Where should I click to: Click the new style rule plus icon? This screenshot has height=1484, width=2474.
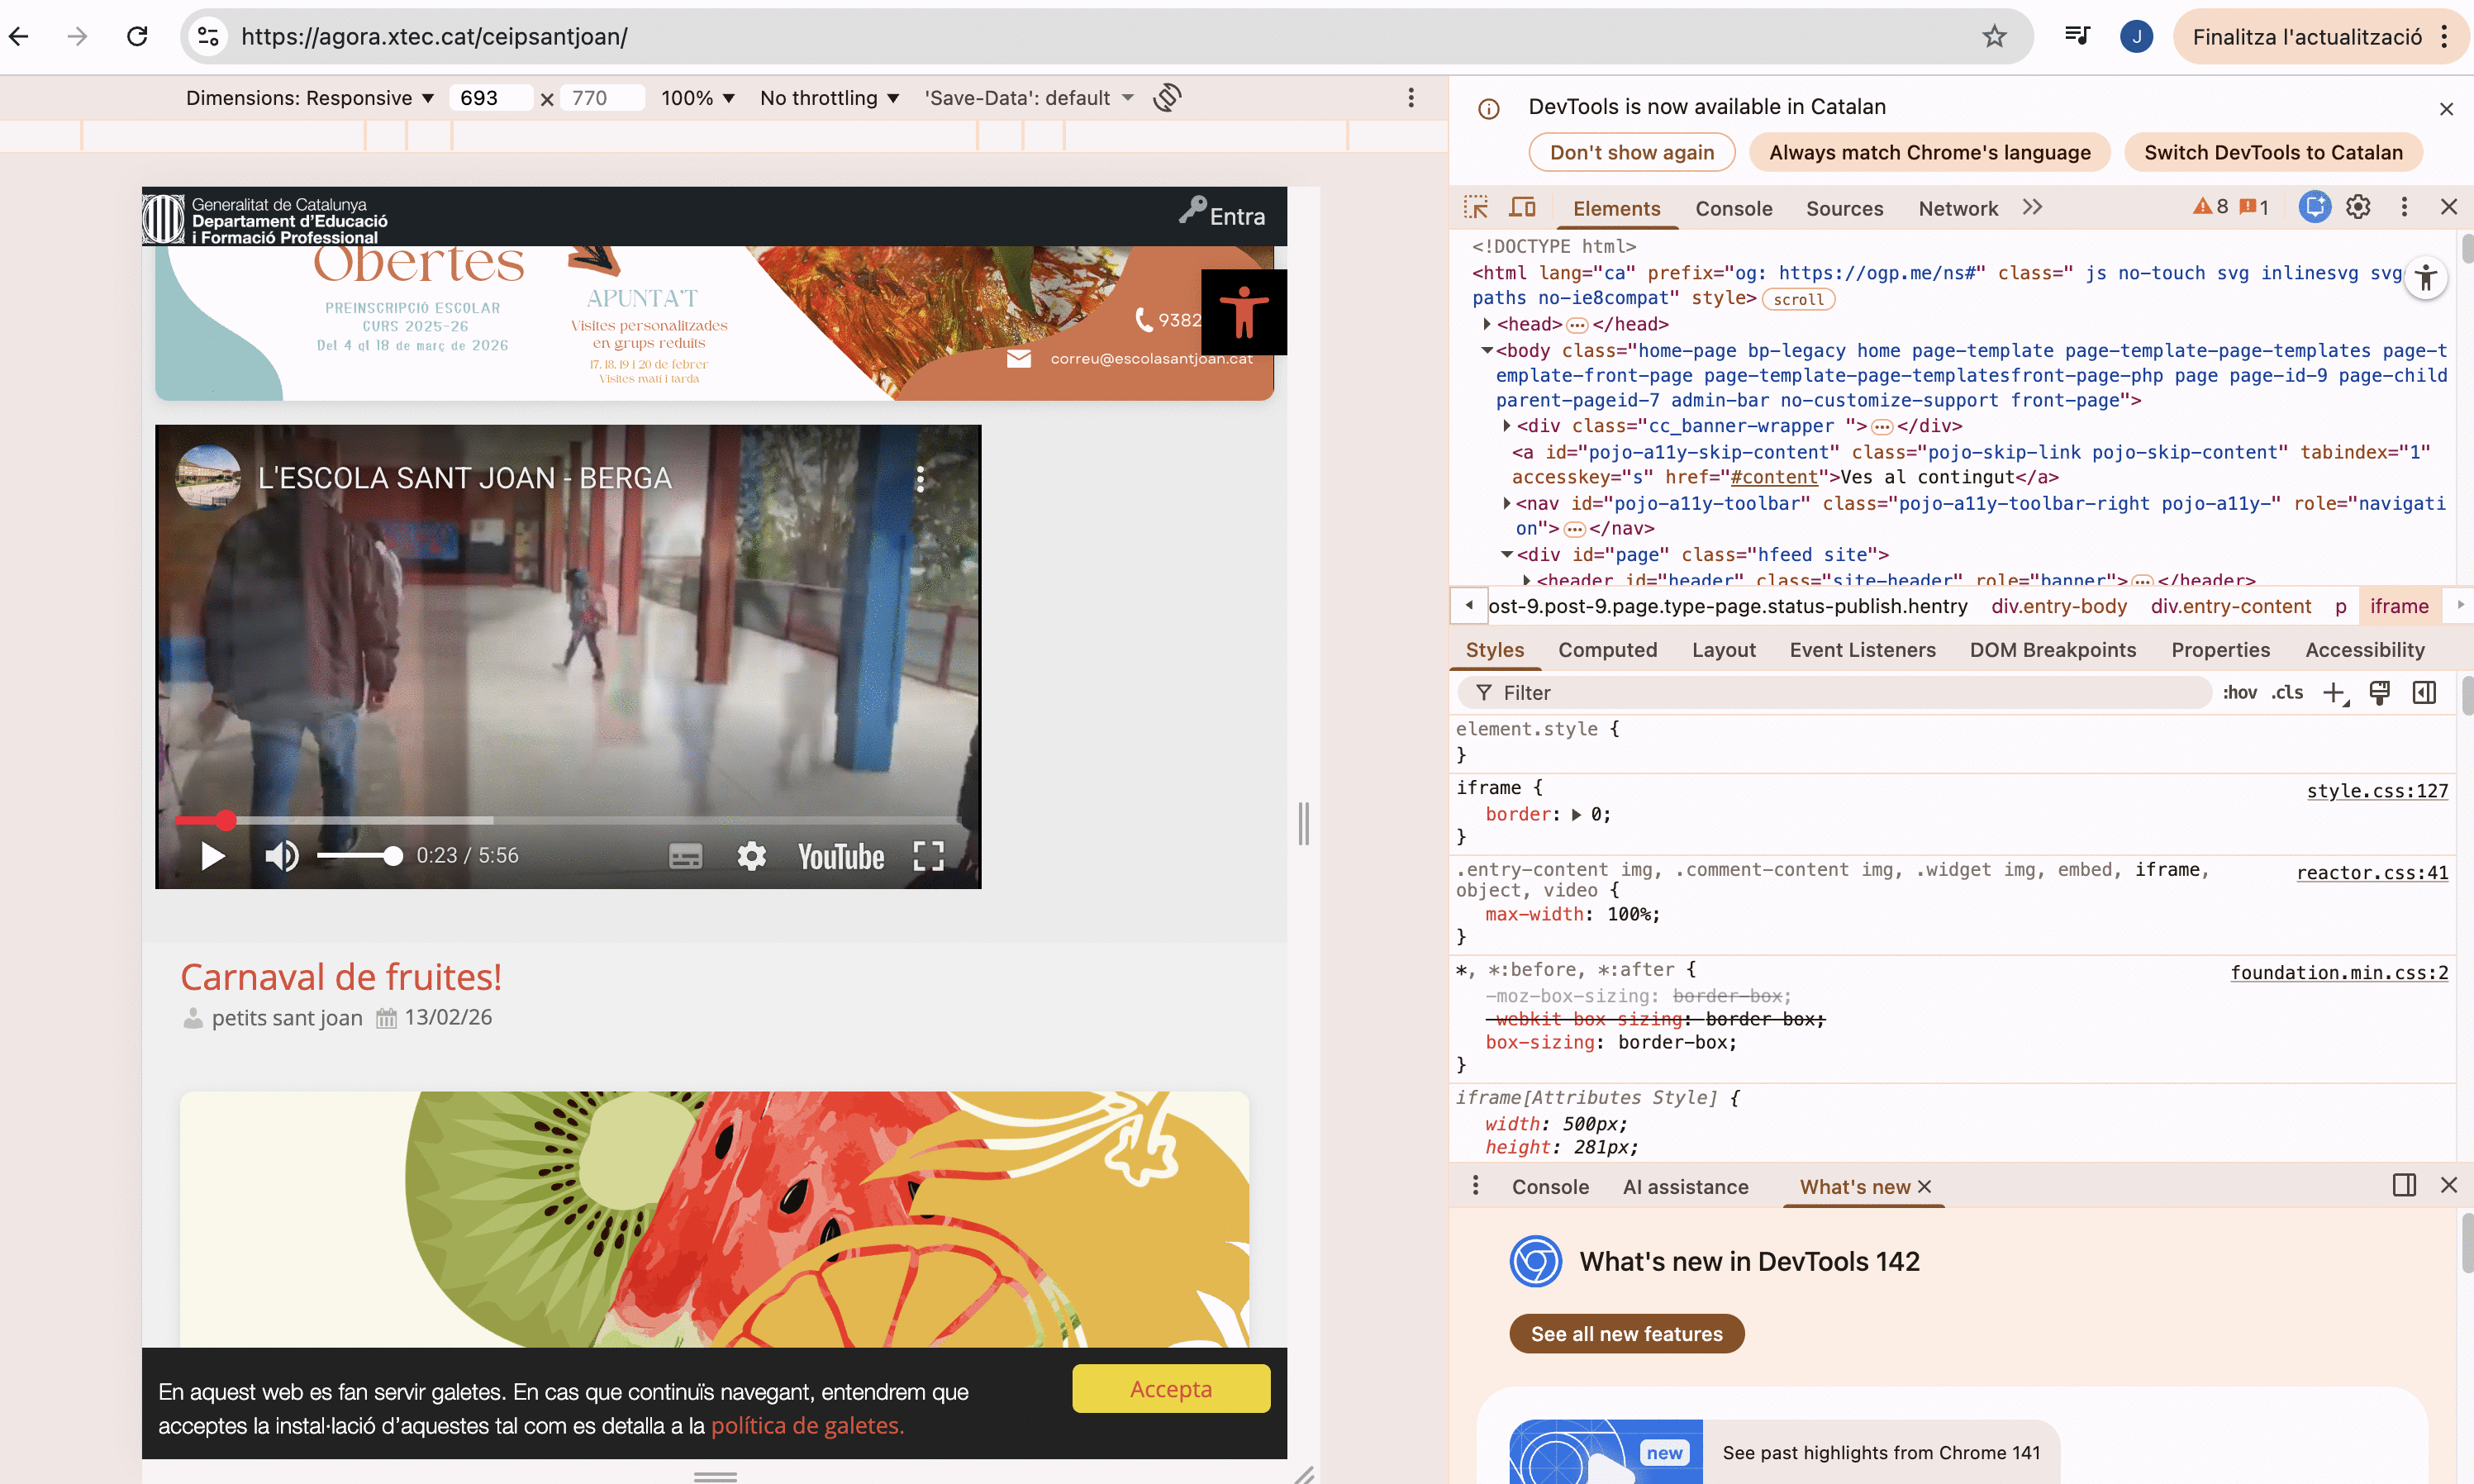tap(2333, 693)
